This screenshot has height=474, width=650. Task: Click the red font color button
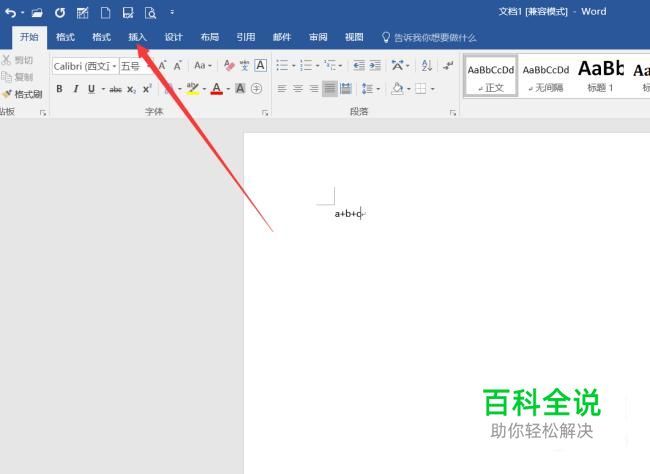pyautogui.click(x=216, y=89)
